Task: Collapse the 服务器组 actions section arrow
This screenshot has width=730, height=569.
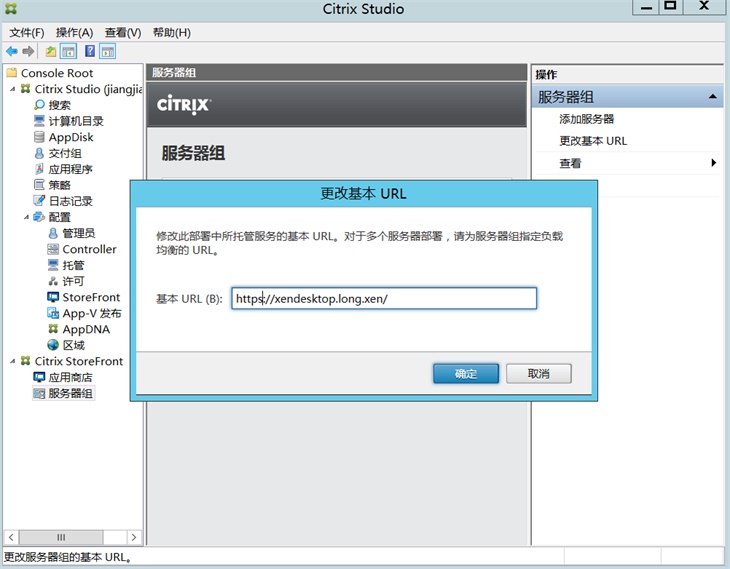Action: 712,97
